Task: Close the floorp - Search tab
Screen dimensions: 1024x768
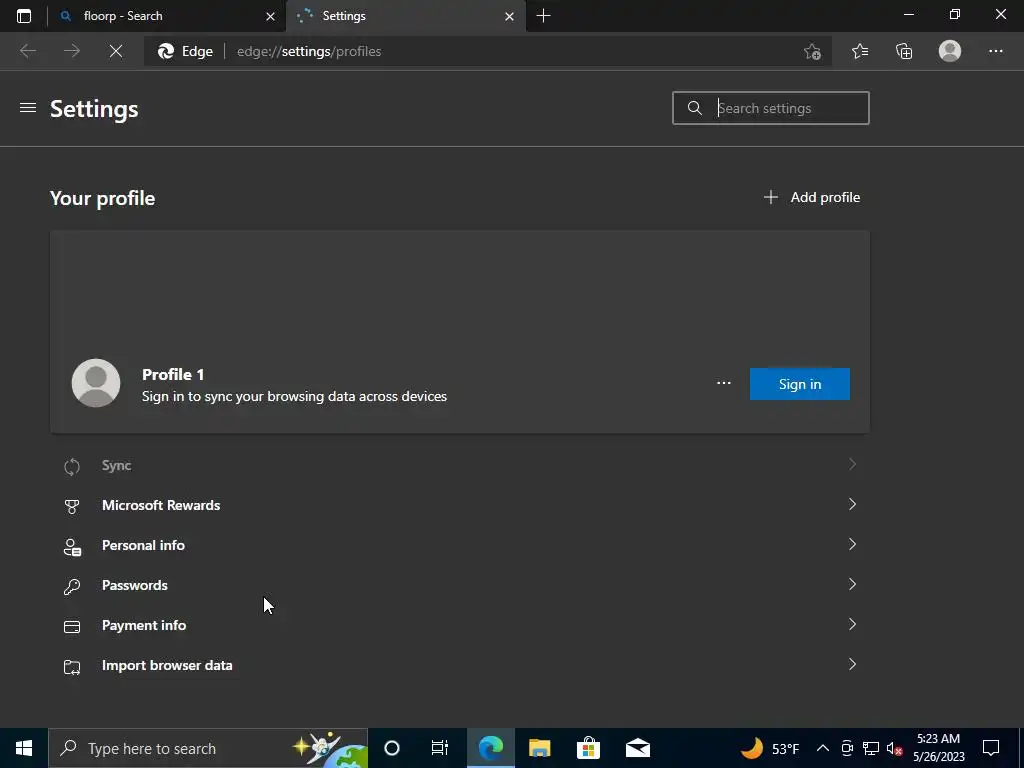Action: (270, 16)
